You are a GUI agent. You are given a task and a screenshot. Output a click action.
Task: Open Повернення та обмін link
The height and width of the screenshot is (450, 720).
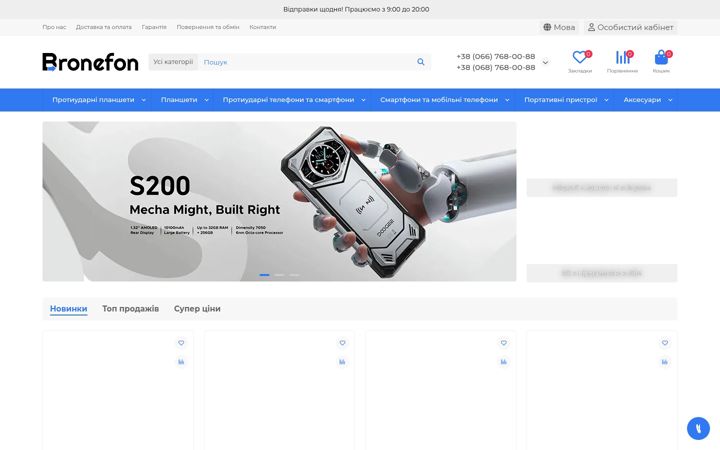click(208, 27)
